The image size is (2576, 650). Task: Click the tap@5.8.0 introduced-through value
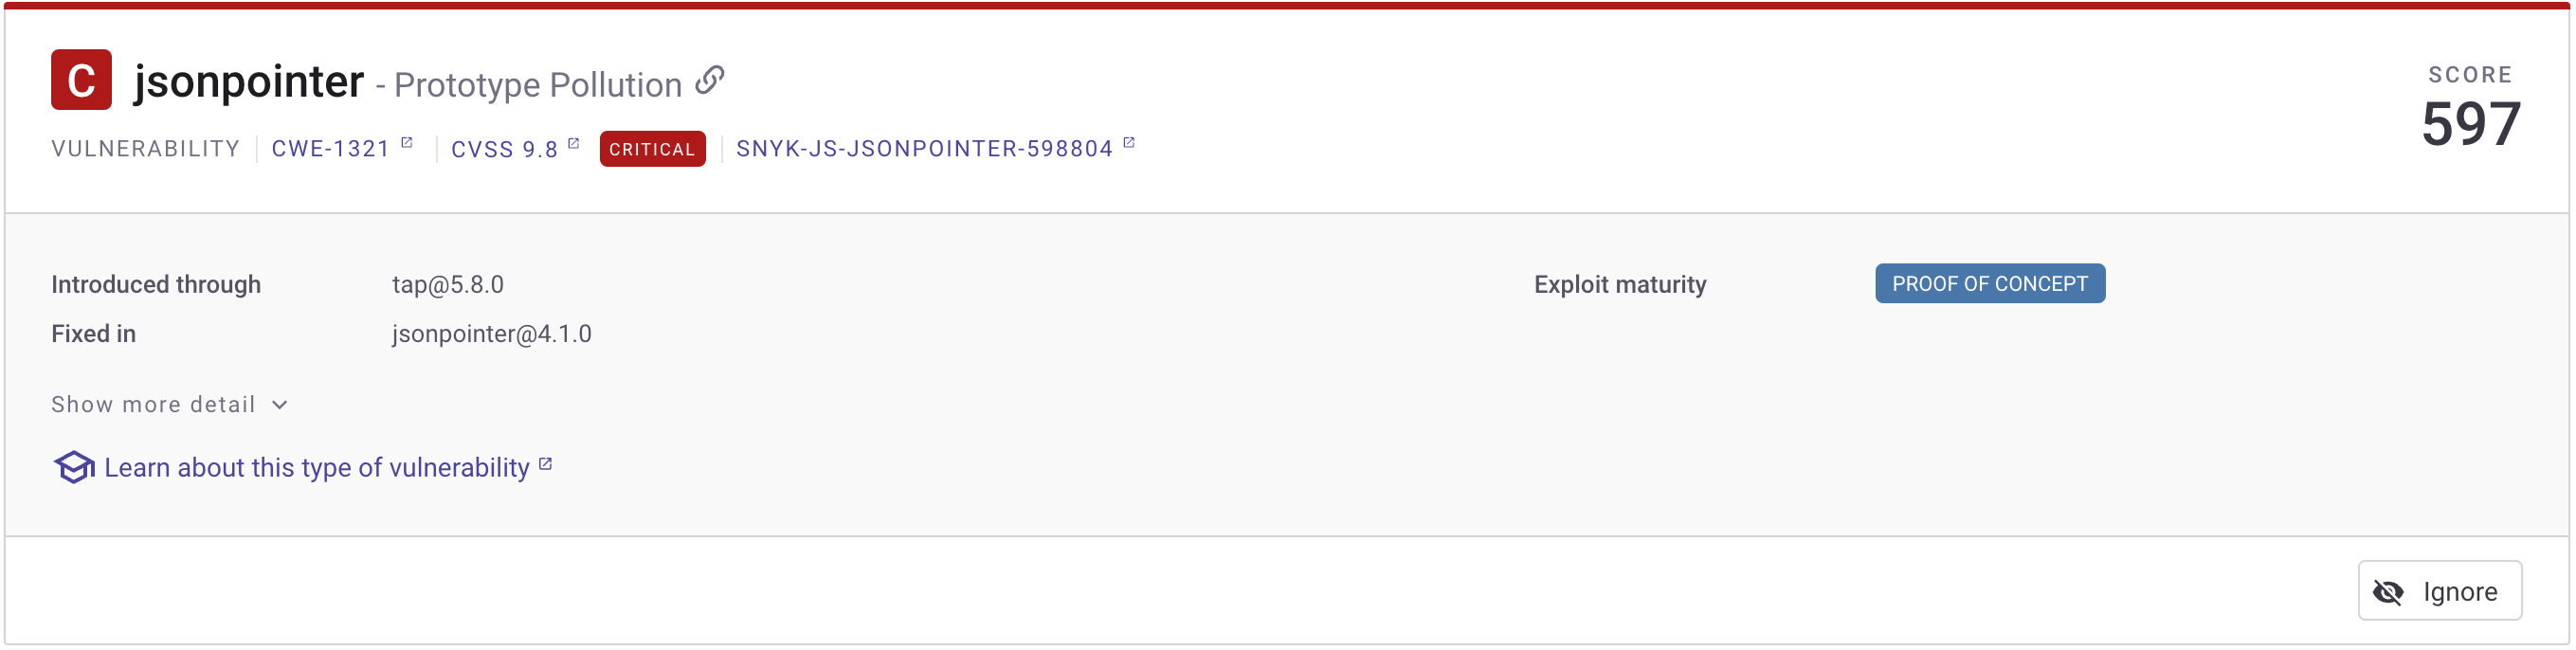click(x=448, y=285)
